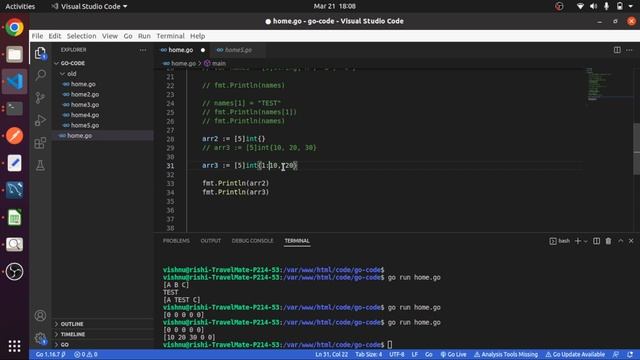The image size is (640, 360).
Task: Kill terminal with trash icon
Action: (x=608, y=241)
